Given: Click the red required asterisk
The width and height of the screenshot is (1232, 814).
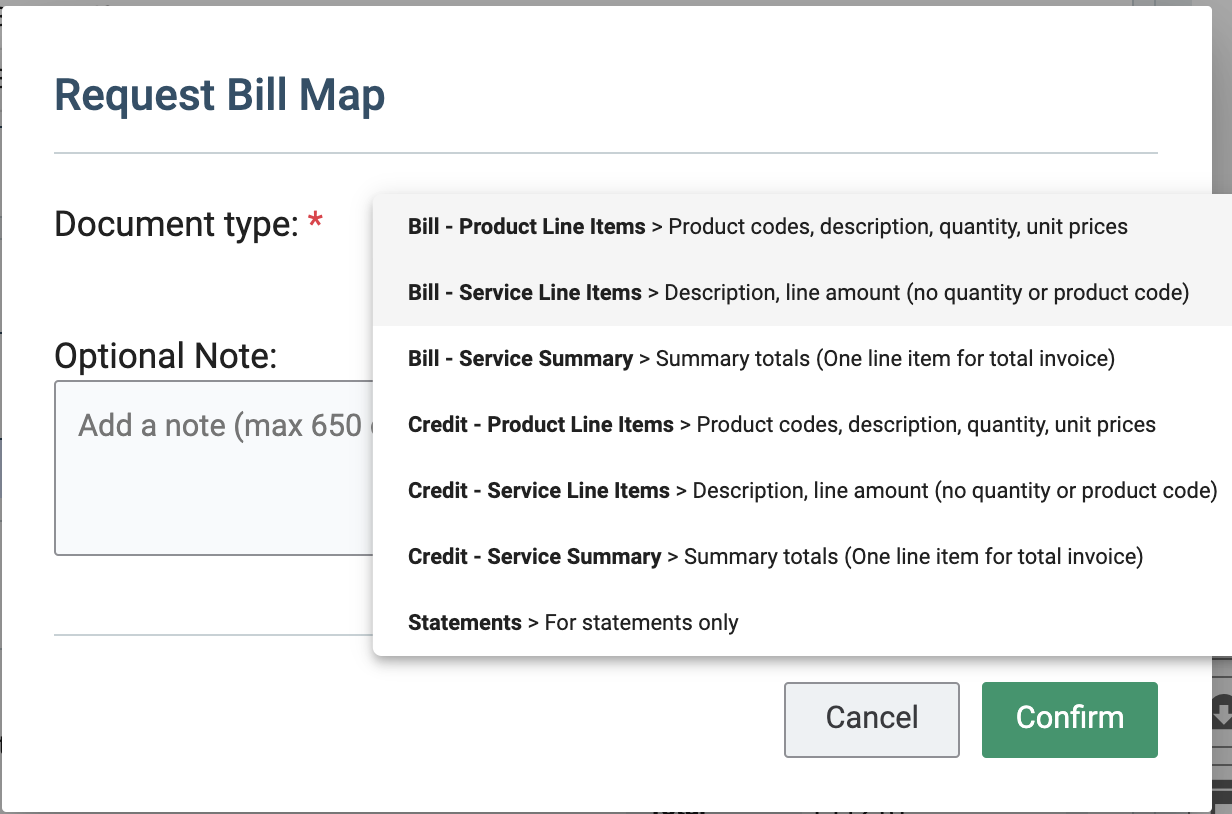Looking at the screenshot, I should 316,223.
